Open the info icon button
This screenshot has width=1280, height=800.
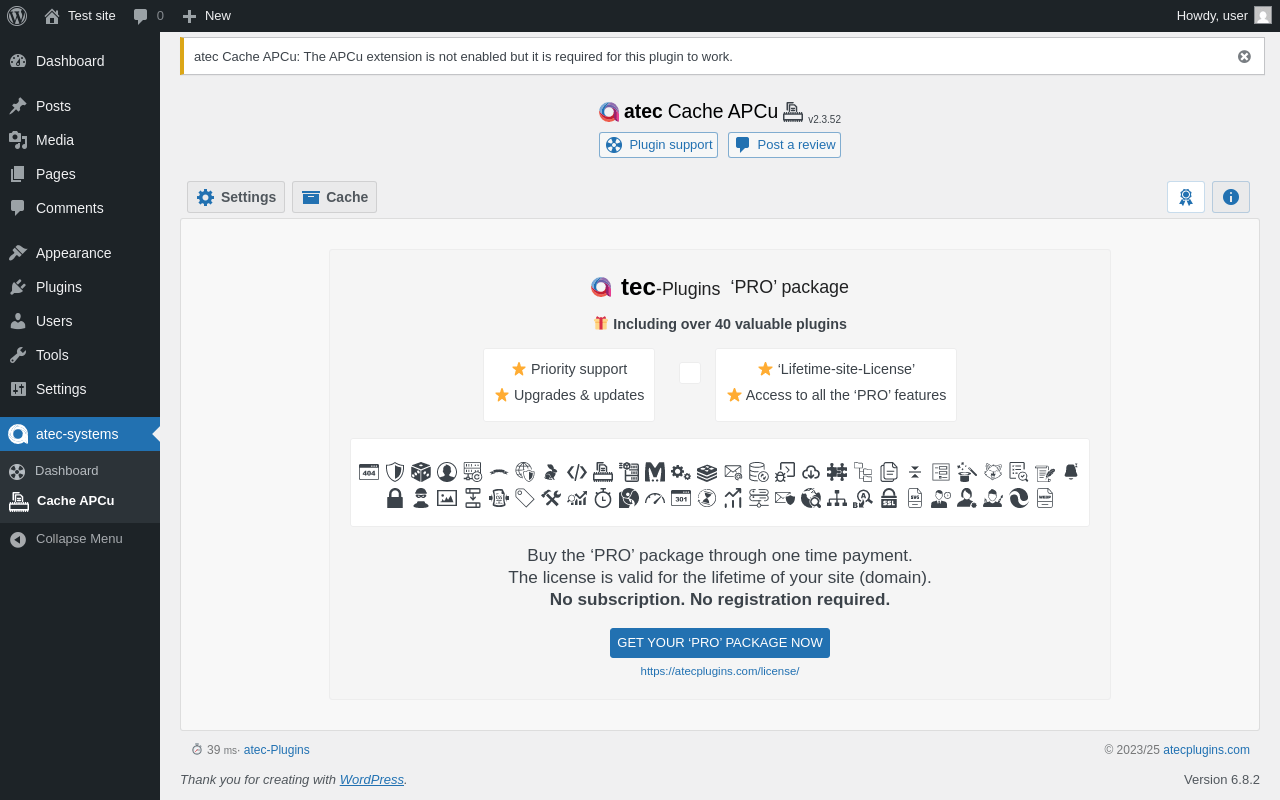[1231, 197]
